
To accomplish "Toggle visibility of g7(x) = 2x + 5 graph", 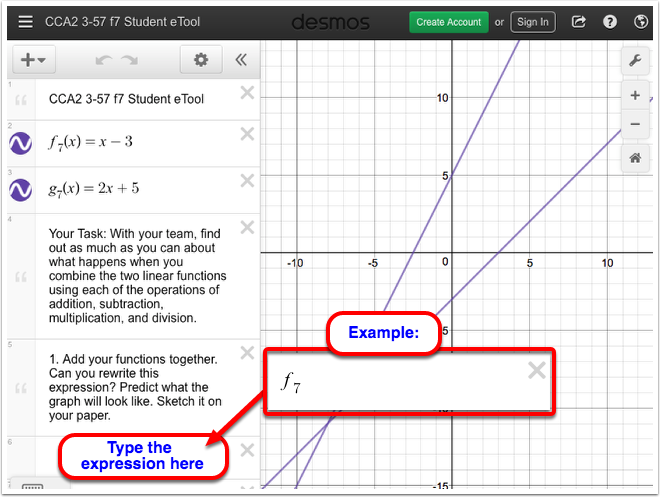I will [x=20, y=190].
